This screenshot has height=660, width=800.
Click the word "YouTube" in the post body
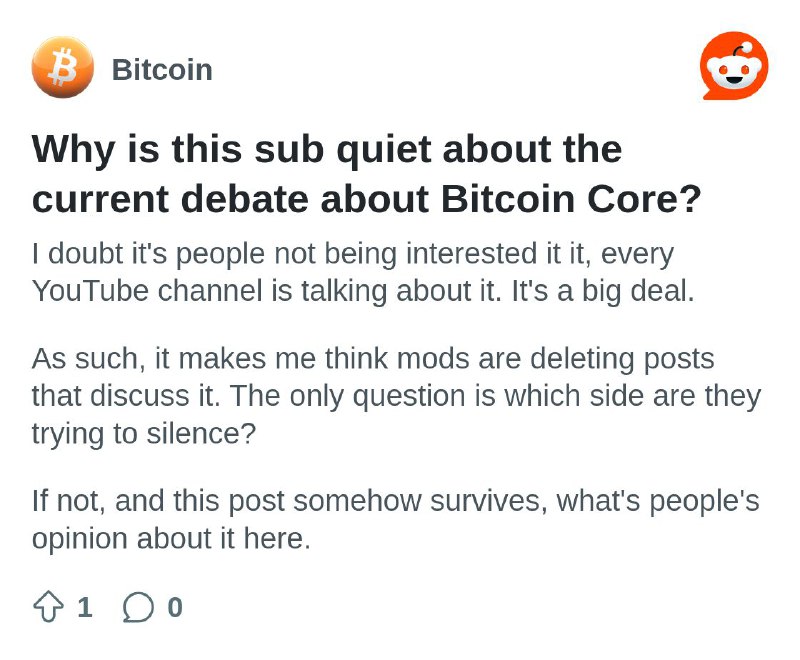(x=90, y=291)
